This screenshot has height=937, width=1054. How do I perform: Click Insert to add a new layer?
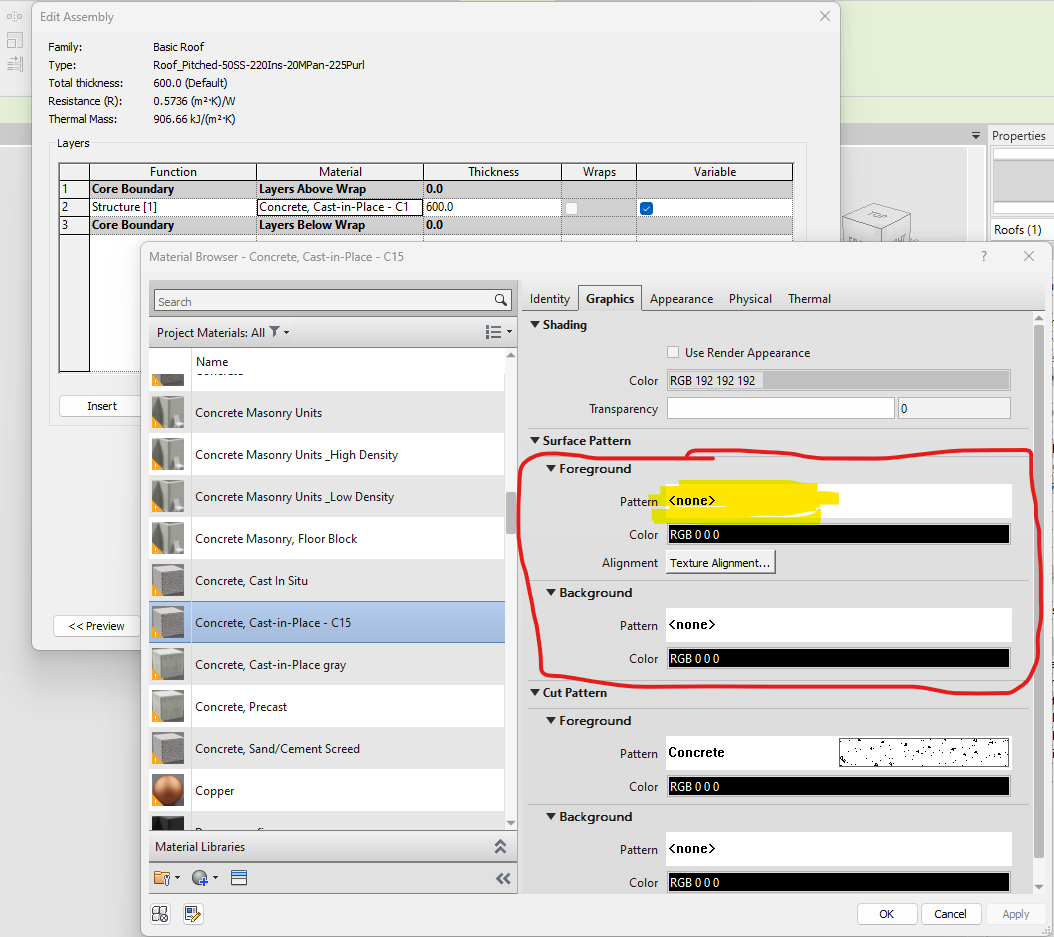(100, 406)
